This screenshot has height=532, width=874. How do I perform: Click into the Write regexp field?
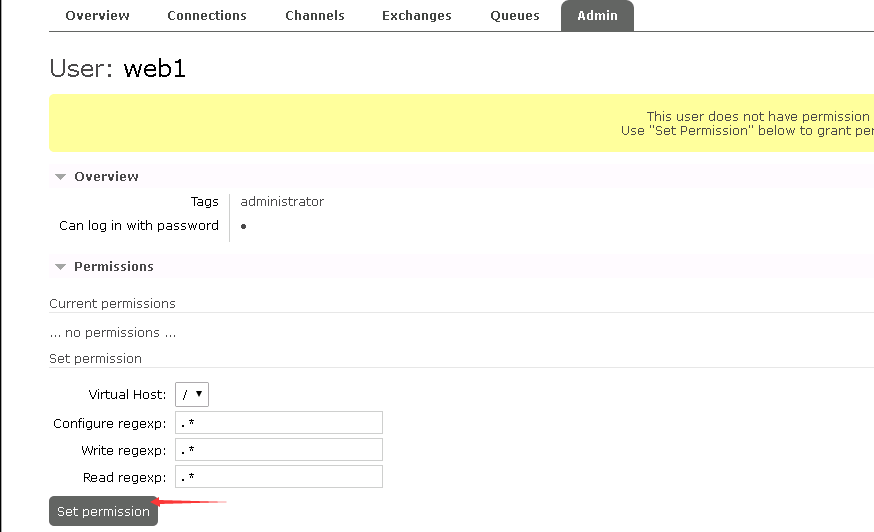[278, 450]
